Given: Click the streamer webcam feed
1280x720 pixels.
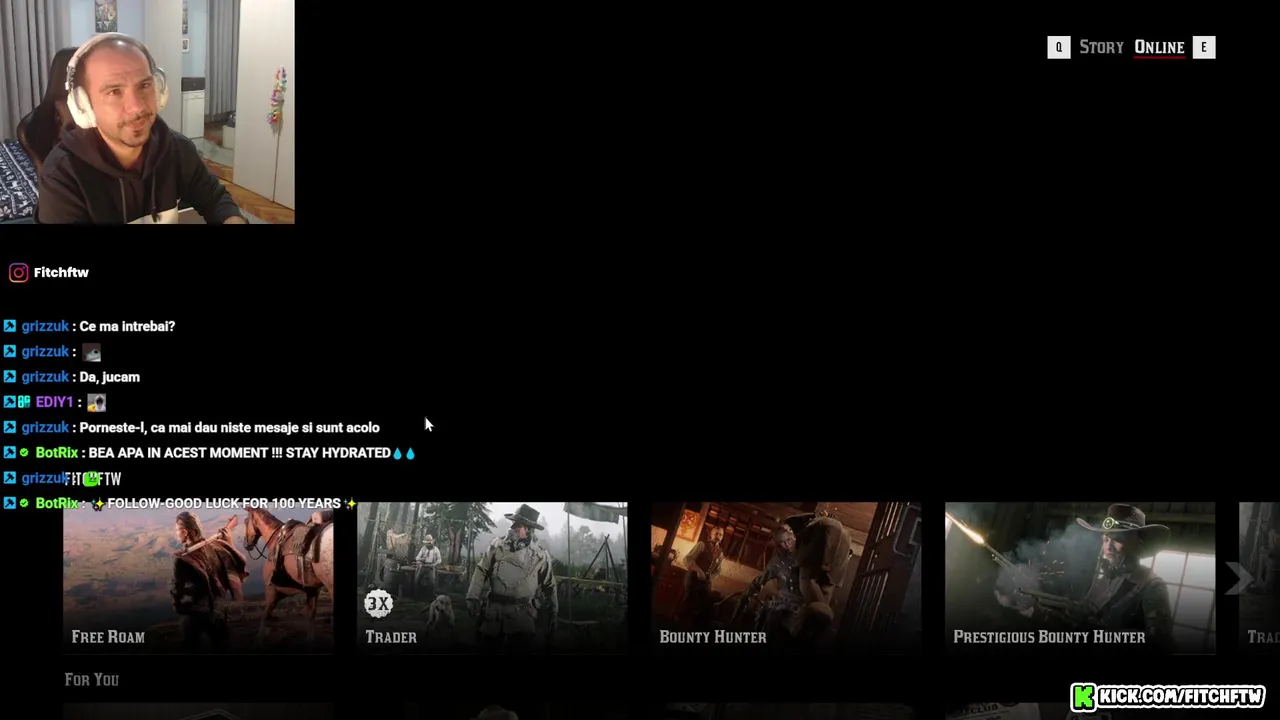Looking at the screenshot, I should [147, 111].
